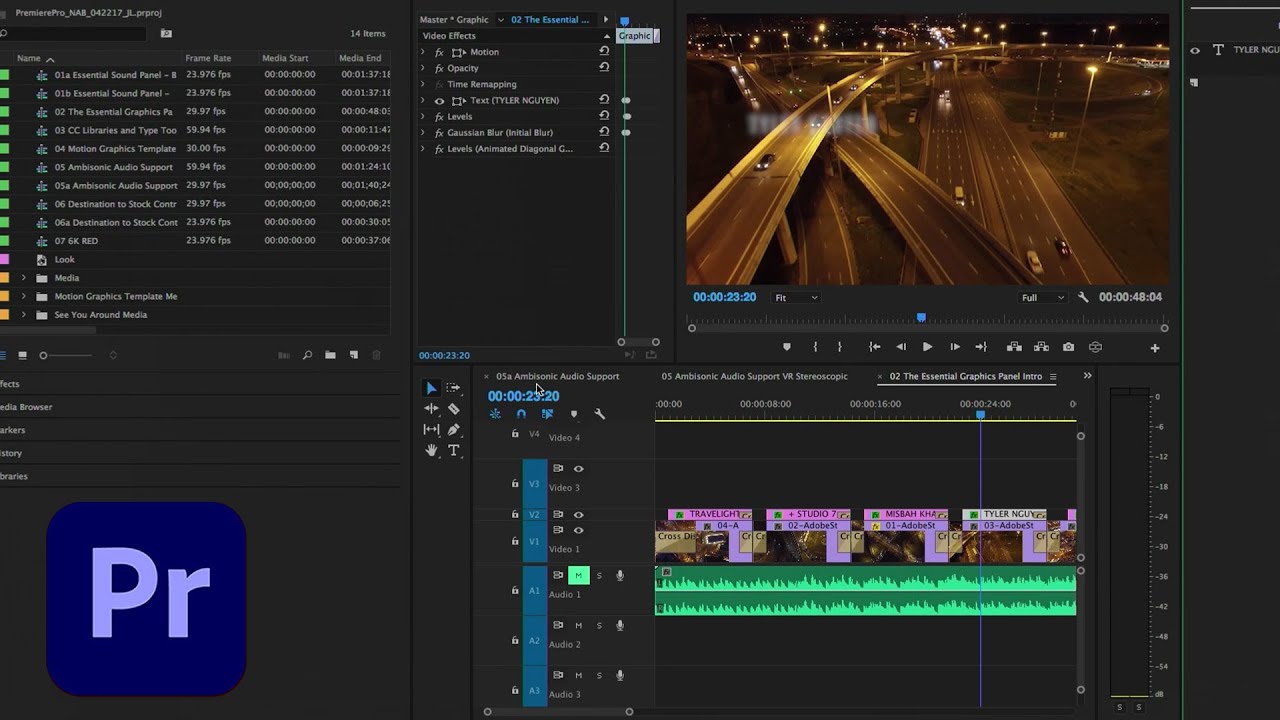Activate the Slip tool
The image size is (1280, 720).
click(431, 429)
